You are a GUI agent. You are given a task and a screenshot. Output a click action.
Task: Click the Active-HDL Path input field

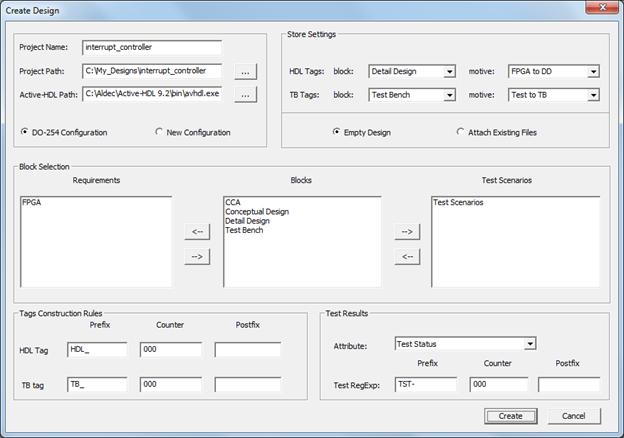click(152, 94)
